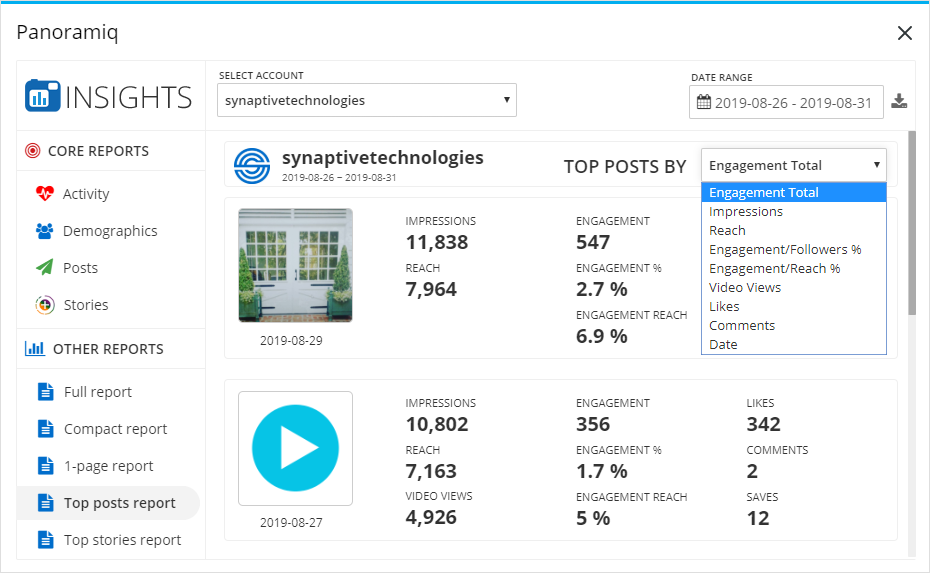
Task: Open the Demographics report
Action: 110,231
